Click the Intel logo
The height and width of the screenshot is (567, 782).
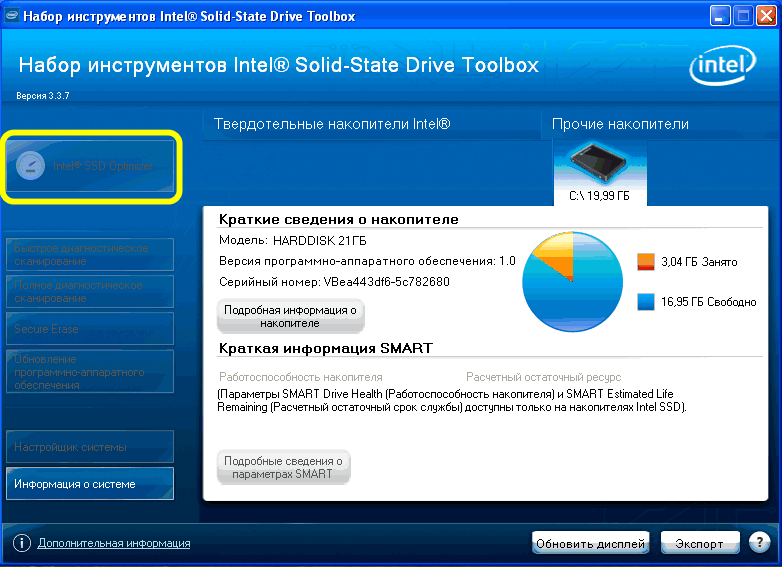(x=723, y=65)
